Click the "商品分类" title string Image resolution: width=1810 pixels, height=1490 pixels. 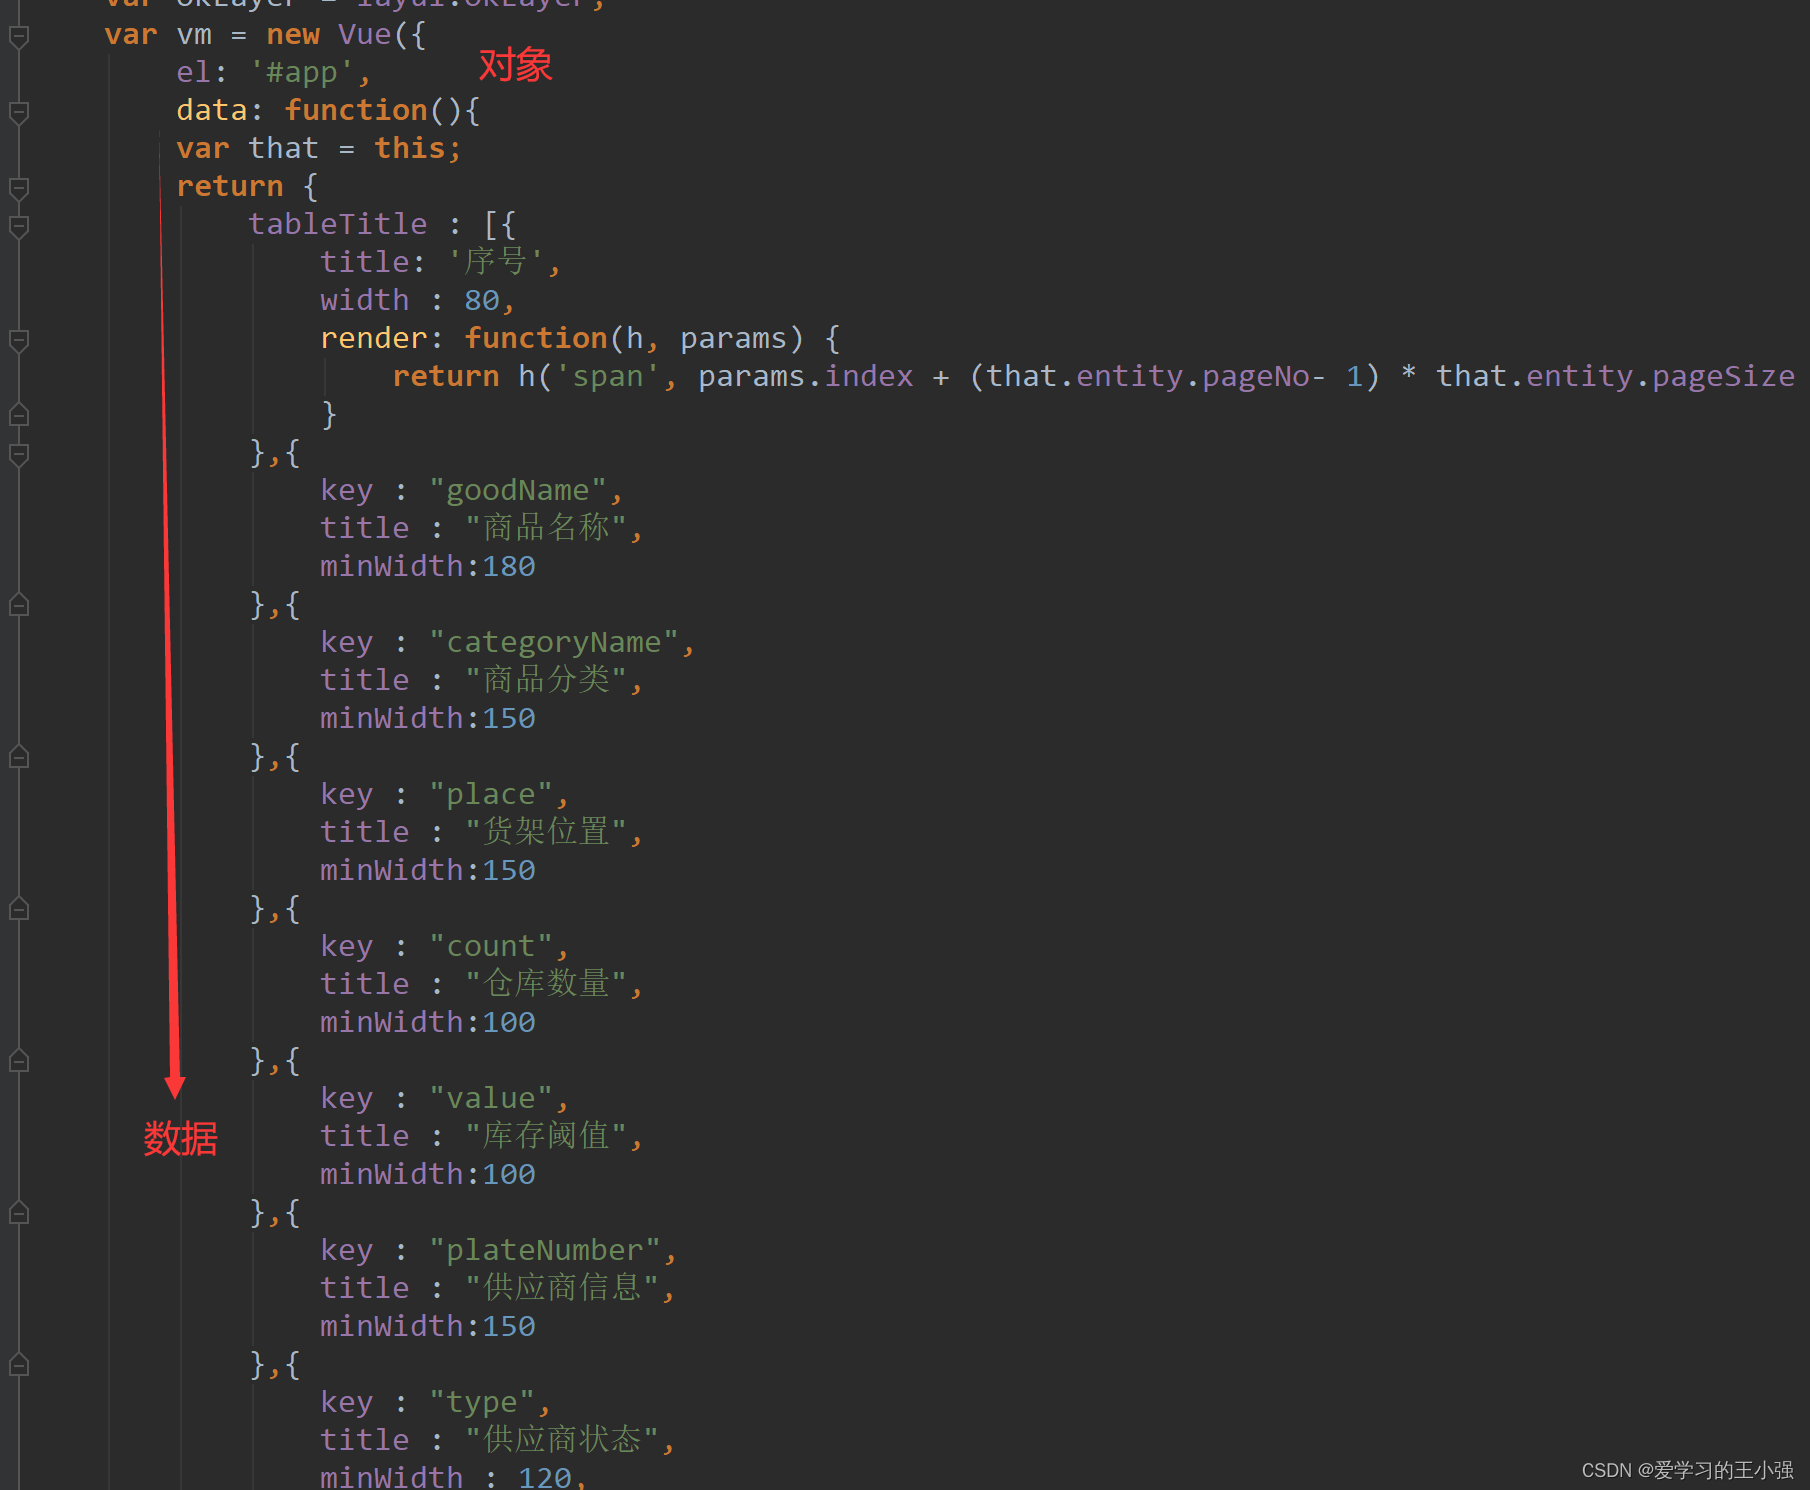546,681
